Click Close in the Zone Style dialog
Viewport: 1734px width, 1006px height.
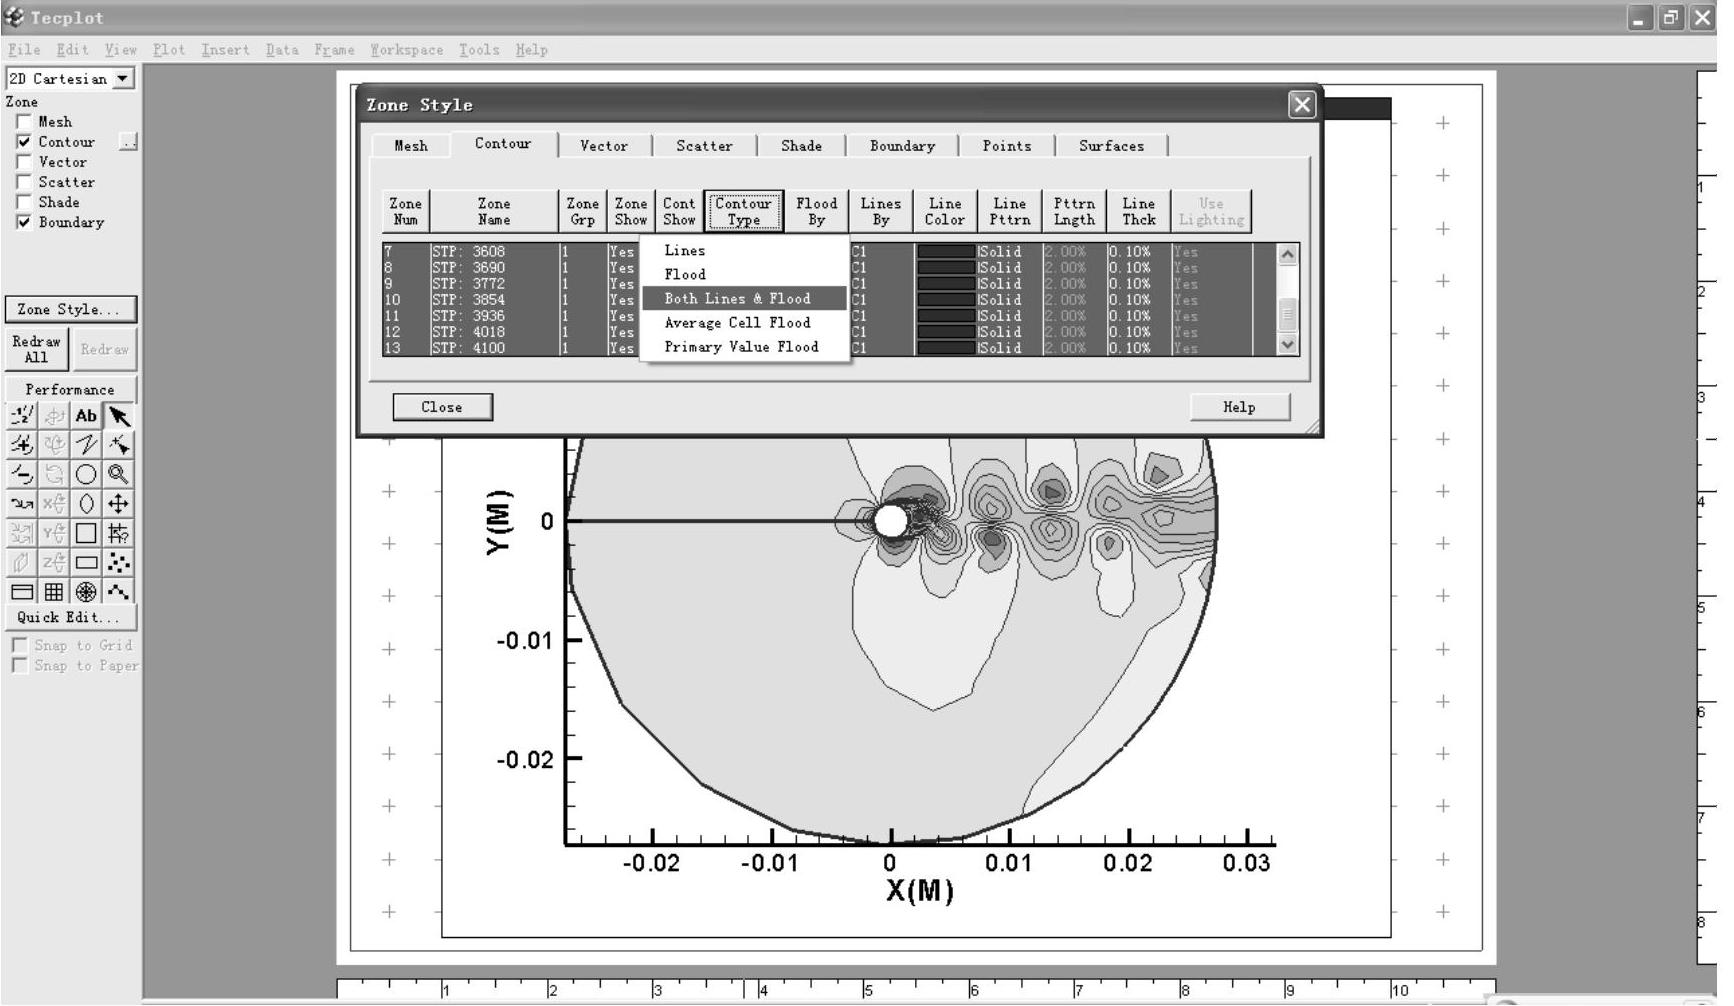[442, 407]
